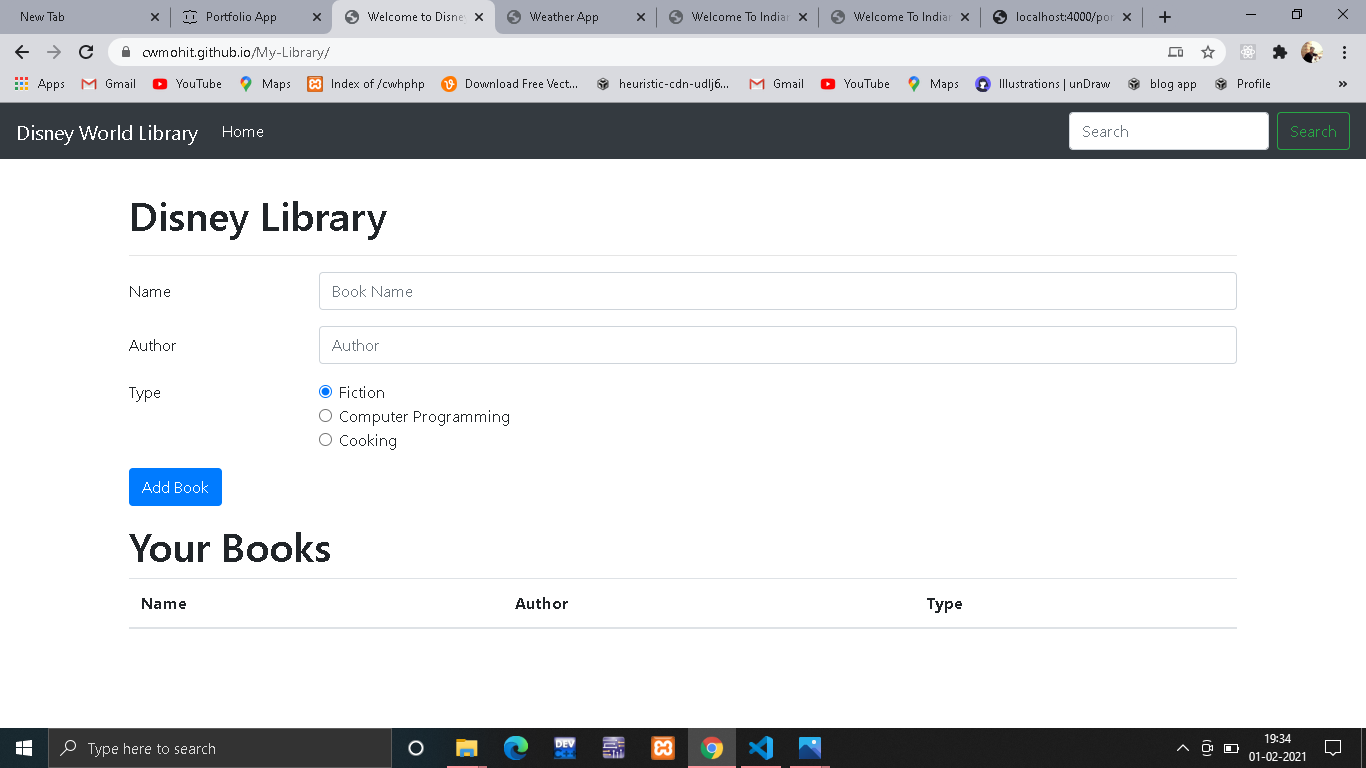Open the blog app bookmark
Screen dimensions: 1366x768
1162,84
